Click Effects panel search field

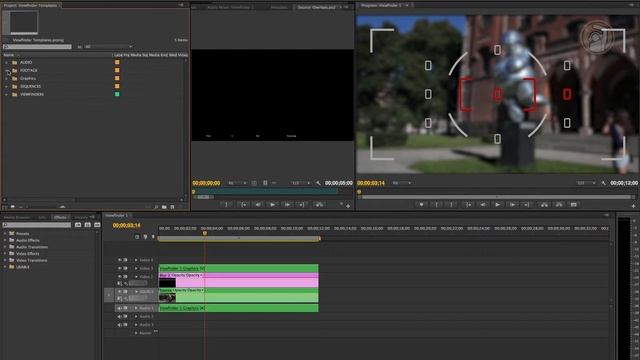(x=37, y=225)
